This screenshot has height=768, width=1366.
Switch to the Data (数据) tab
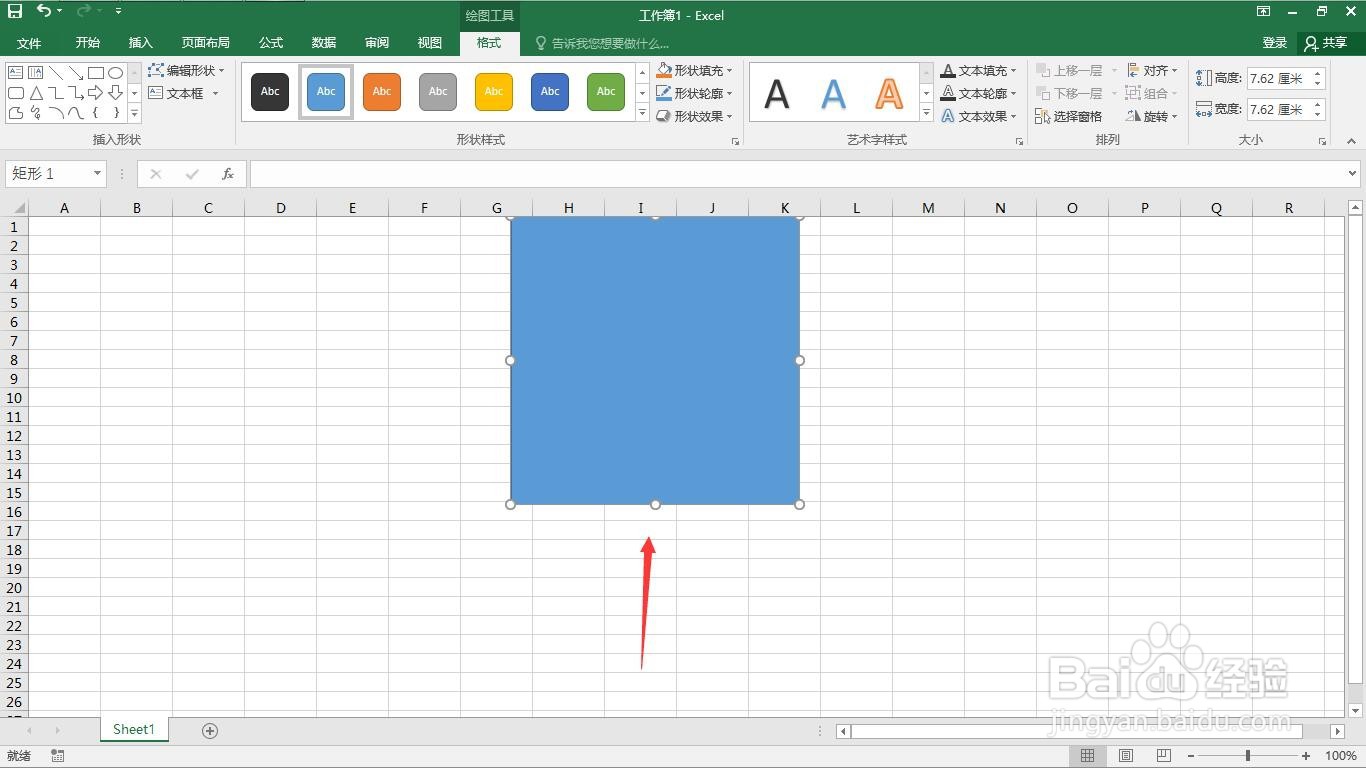tap(324, 43)
